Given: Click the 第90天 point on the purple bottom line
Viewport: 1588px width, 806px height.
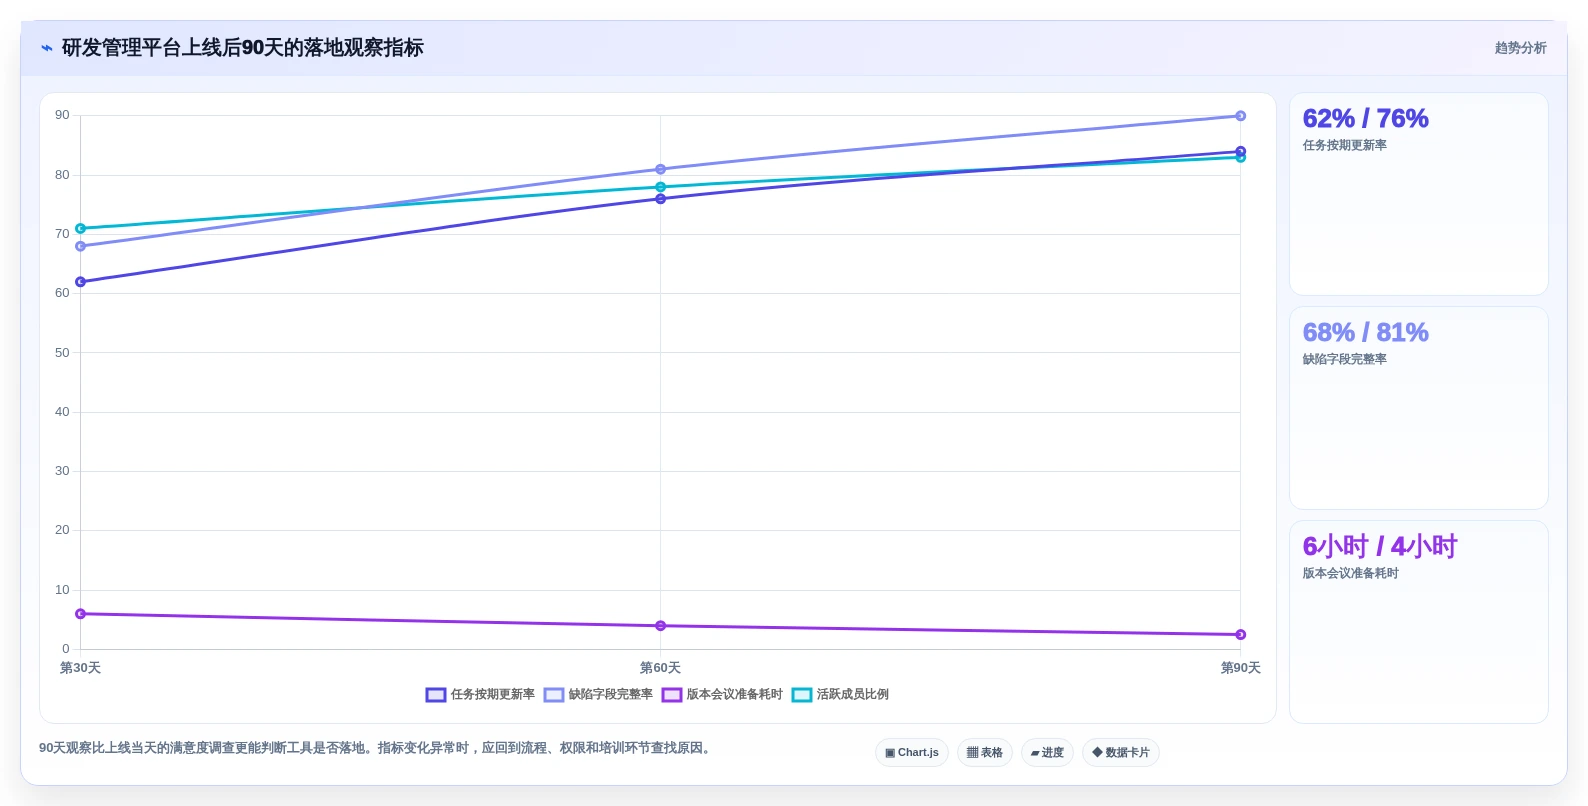Looking at the screenshot, I should [1240, 635].
